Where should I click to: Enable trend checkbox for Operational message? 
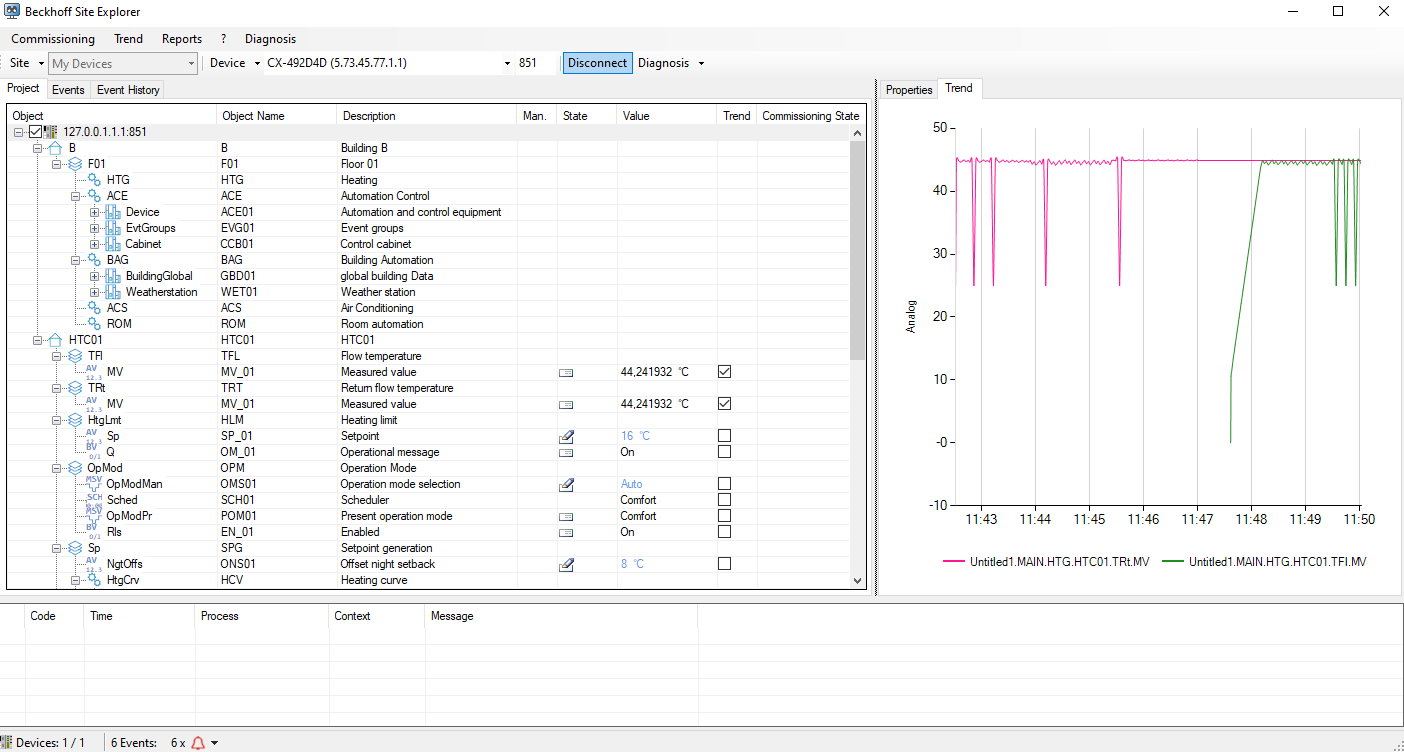[725, 452]
